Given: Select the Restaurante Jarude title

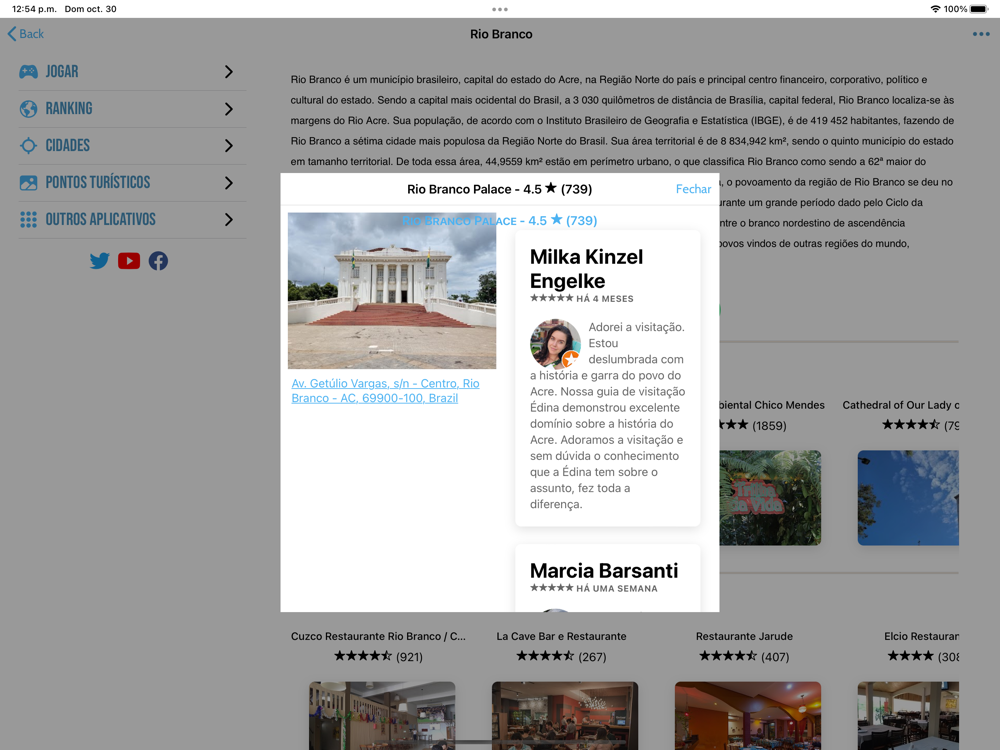Looking at the screenshot, I should pos(744,636).
